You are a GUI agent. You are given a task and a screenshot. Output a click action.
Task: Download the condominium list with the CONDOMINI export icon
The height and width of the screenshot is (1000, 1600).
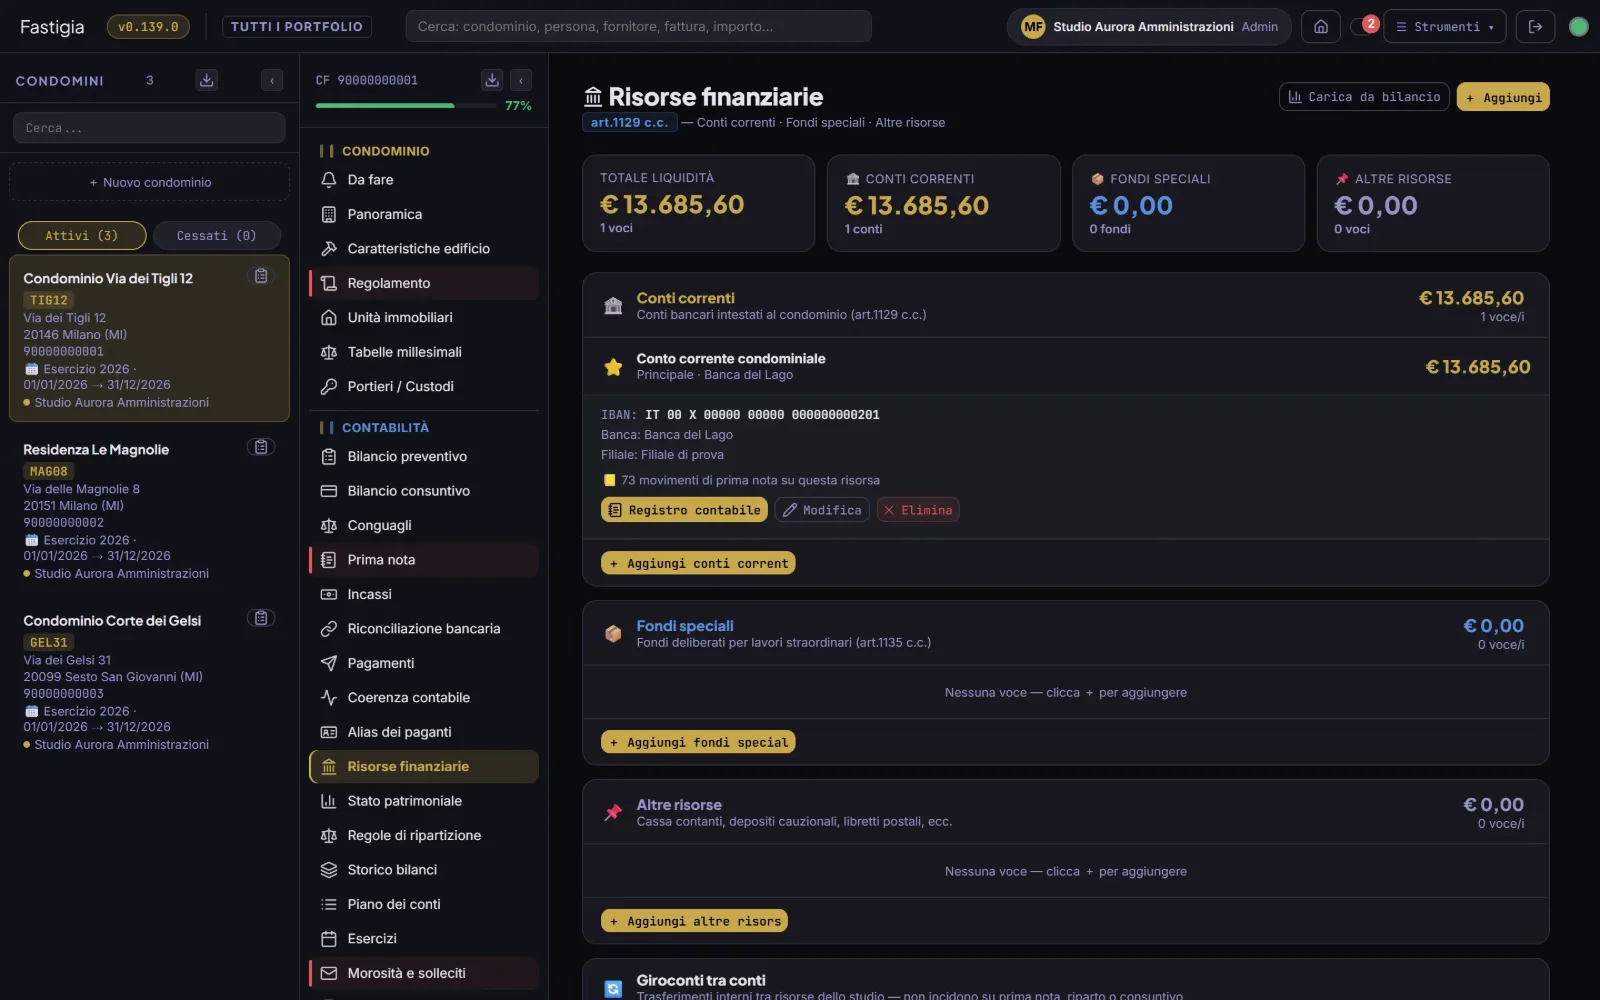coord(207,80)
